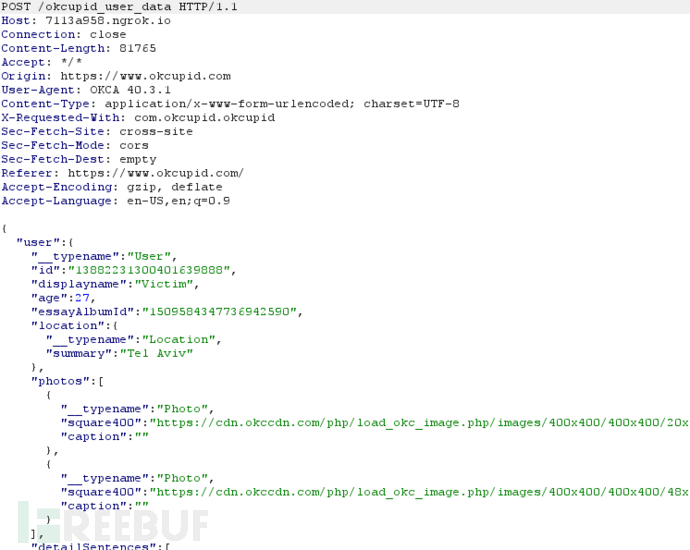Click the Referer URL https://www.okcupid.com/
This screenshot has width=690, height=550.
pos(156,173)
